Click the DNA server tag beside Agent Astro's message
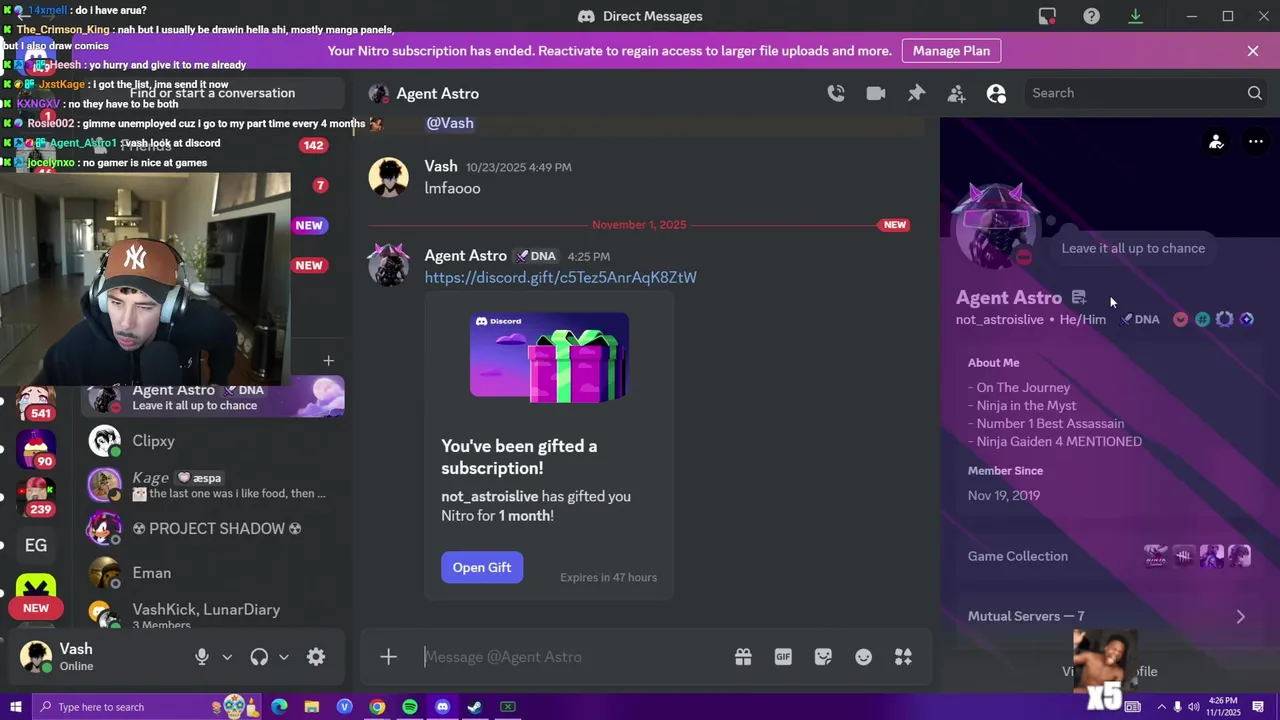This screenshot has width=1280, height=720. (535, 256)
